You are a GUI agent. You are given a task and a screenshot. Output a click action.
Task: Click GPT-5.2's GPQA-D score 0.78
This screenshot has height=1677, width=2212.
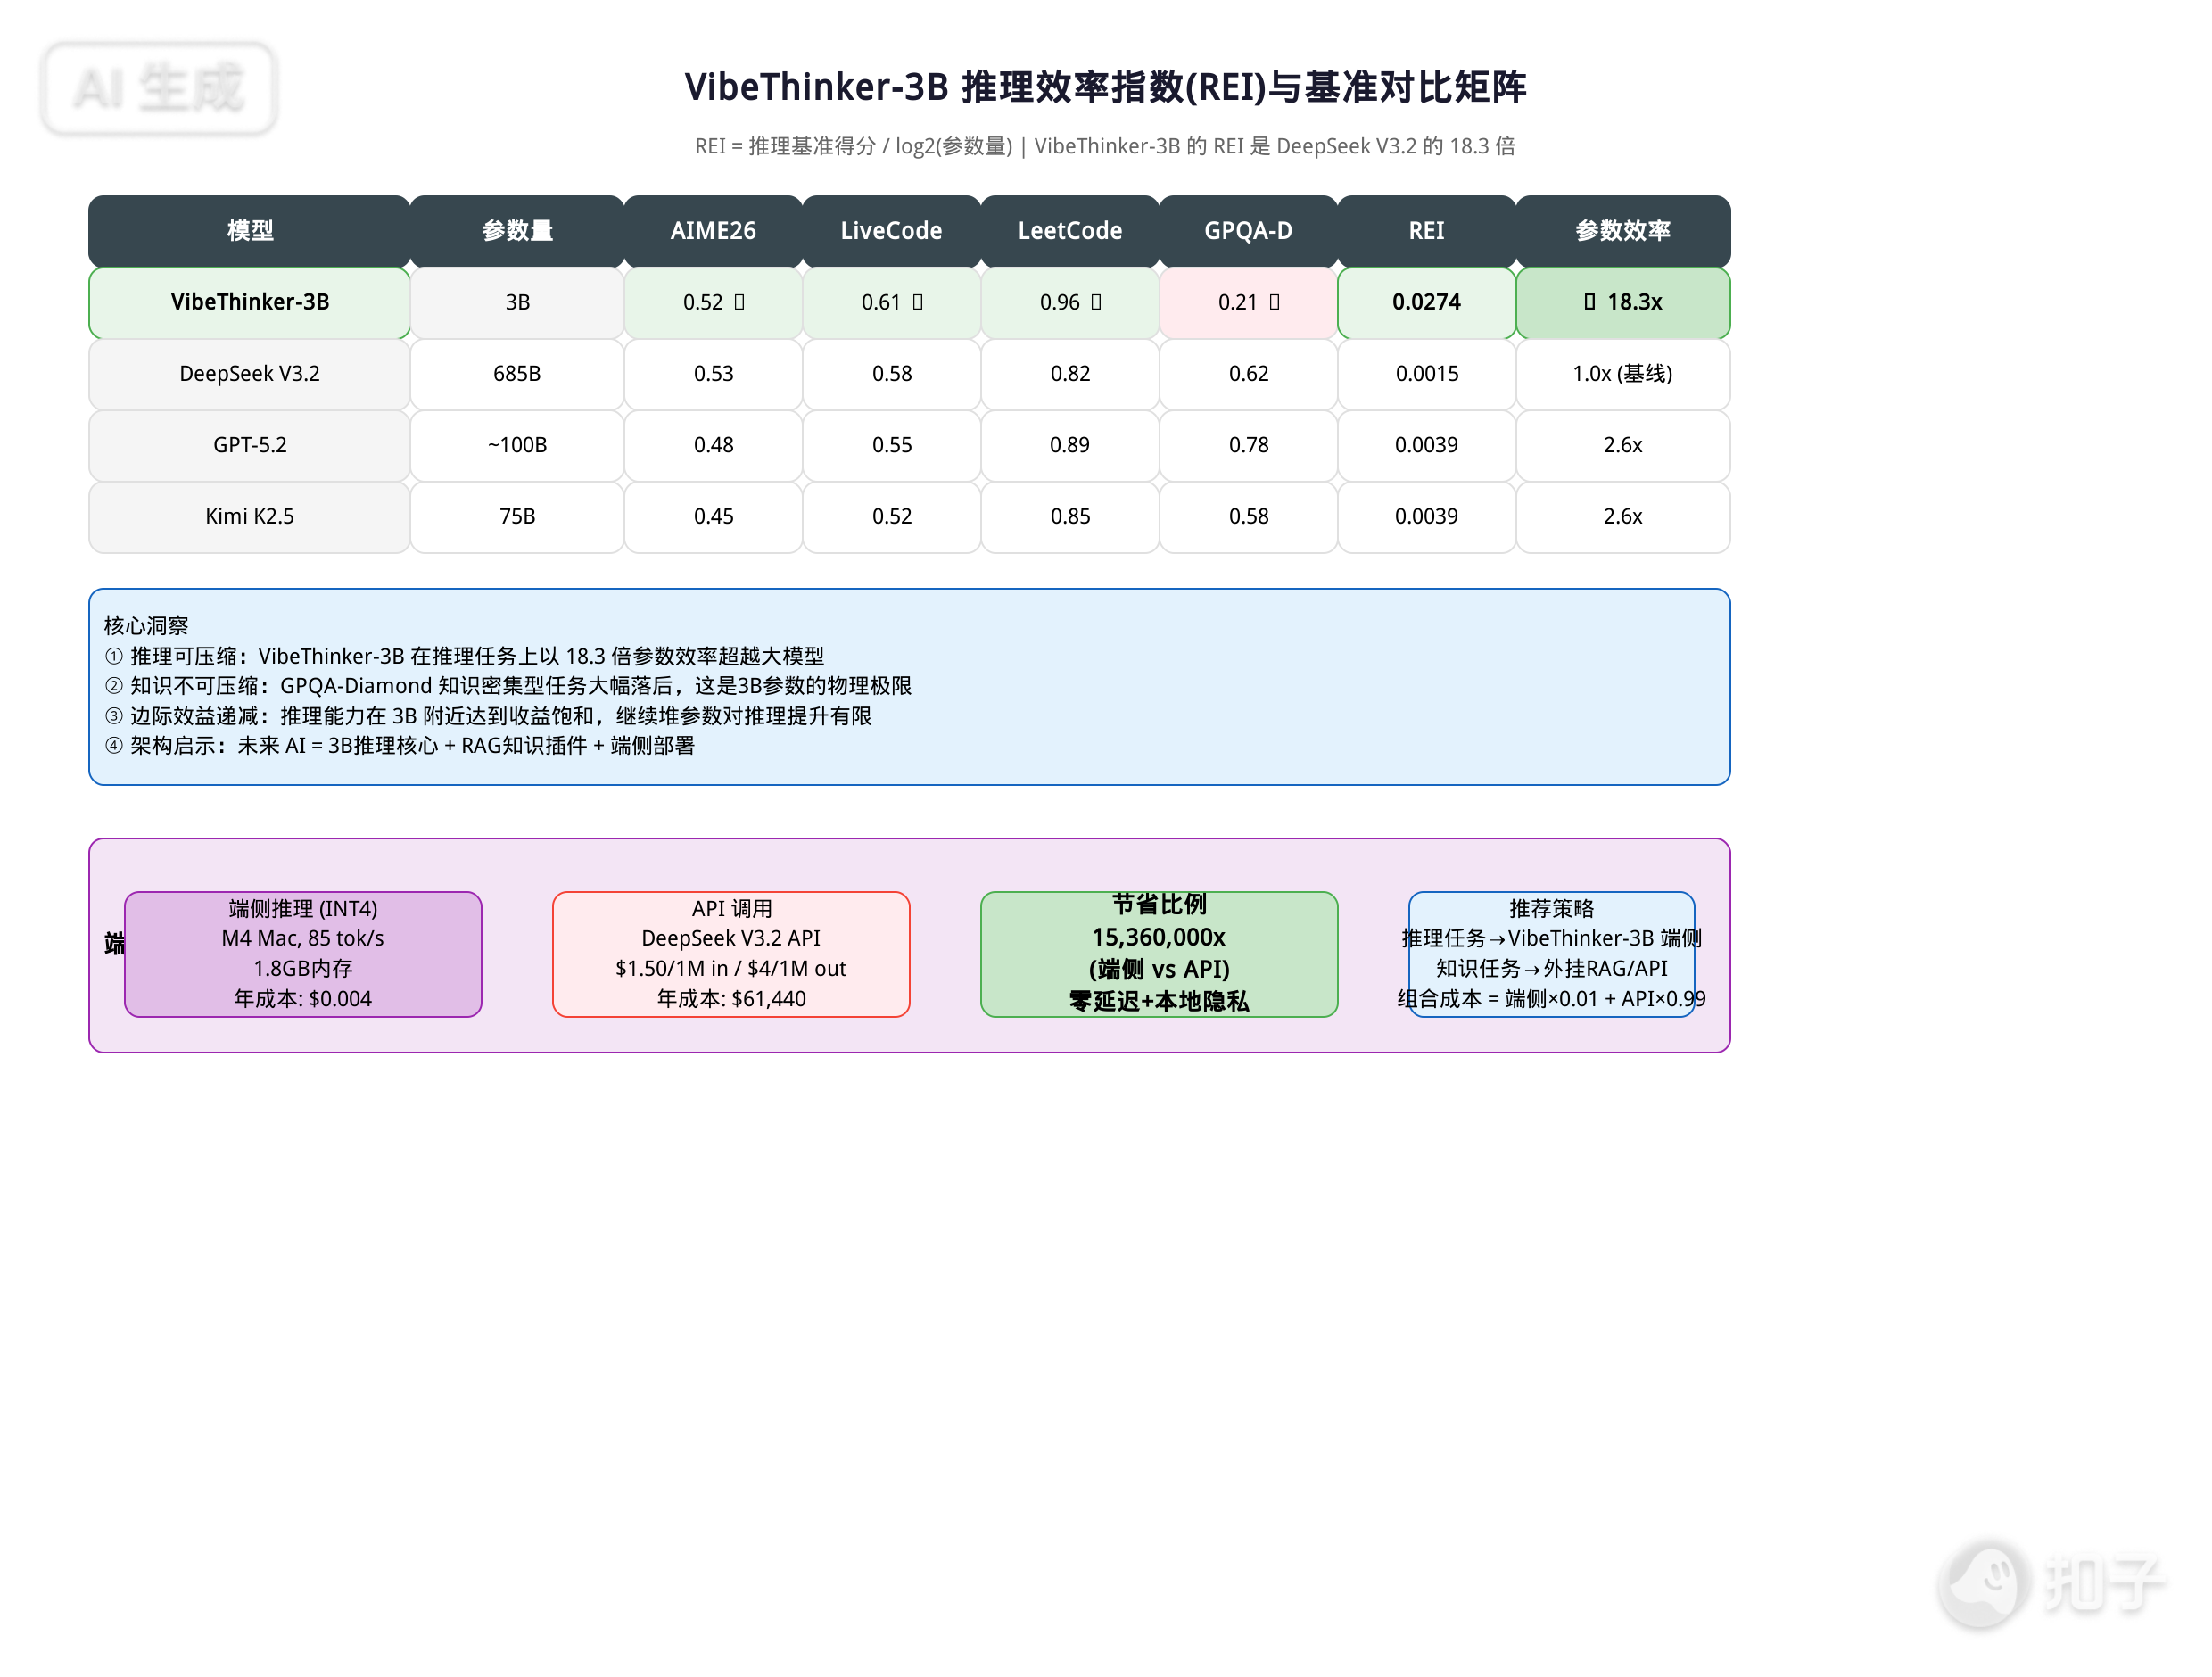coord(1248,445)
